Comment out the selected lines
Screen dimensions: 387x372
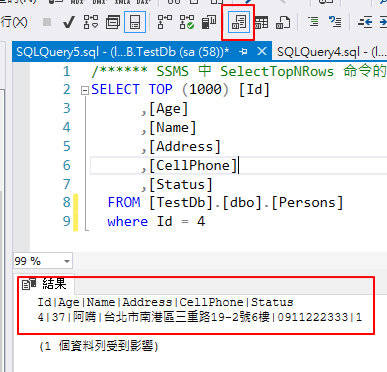(x=313, y=22)
